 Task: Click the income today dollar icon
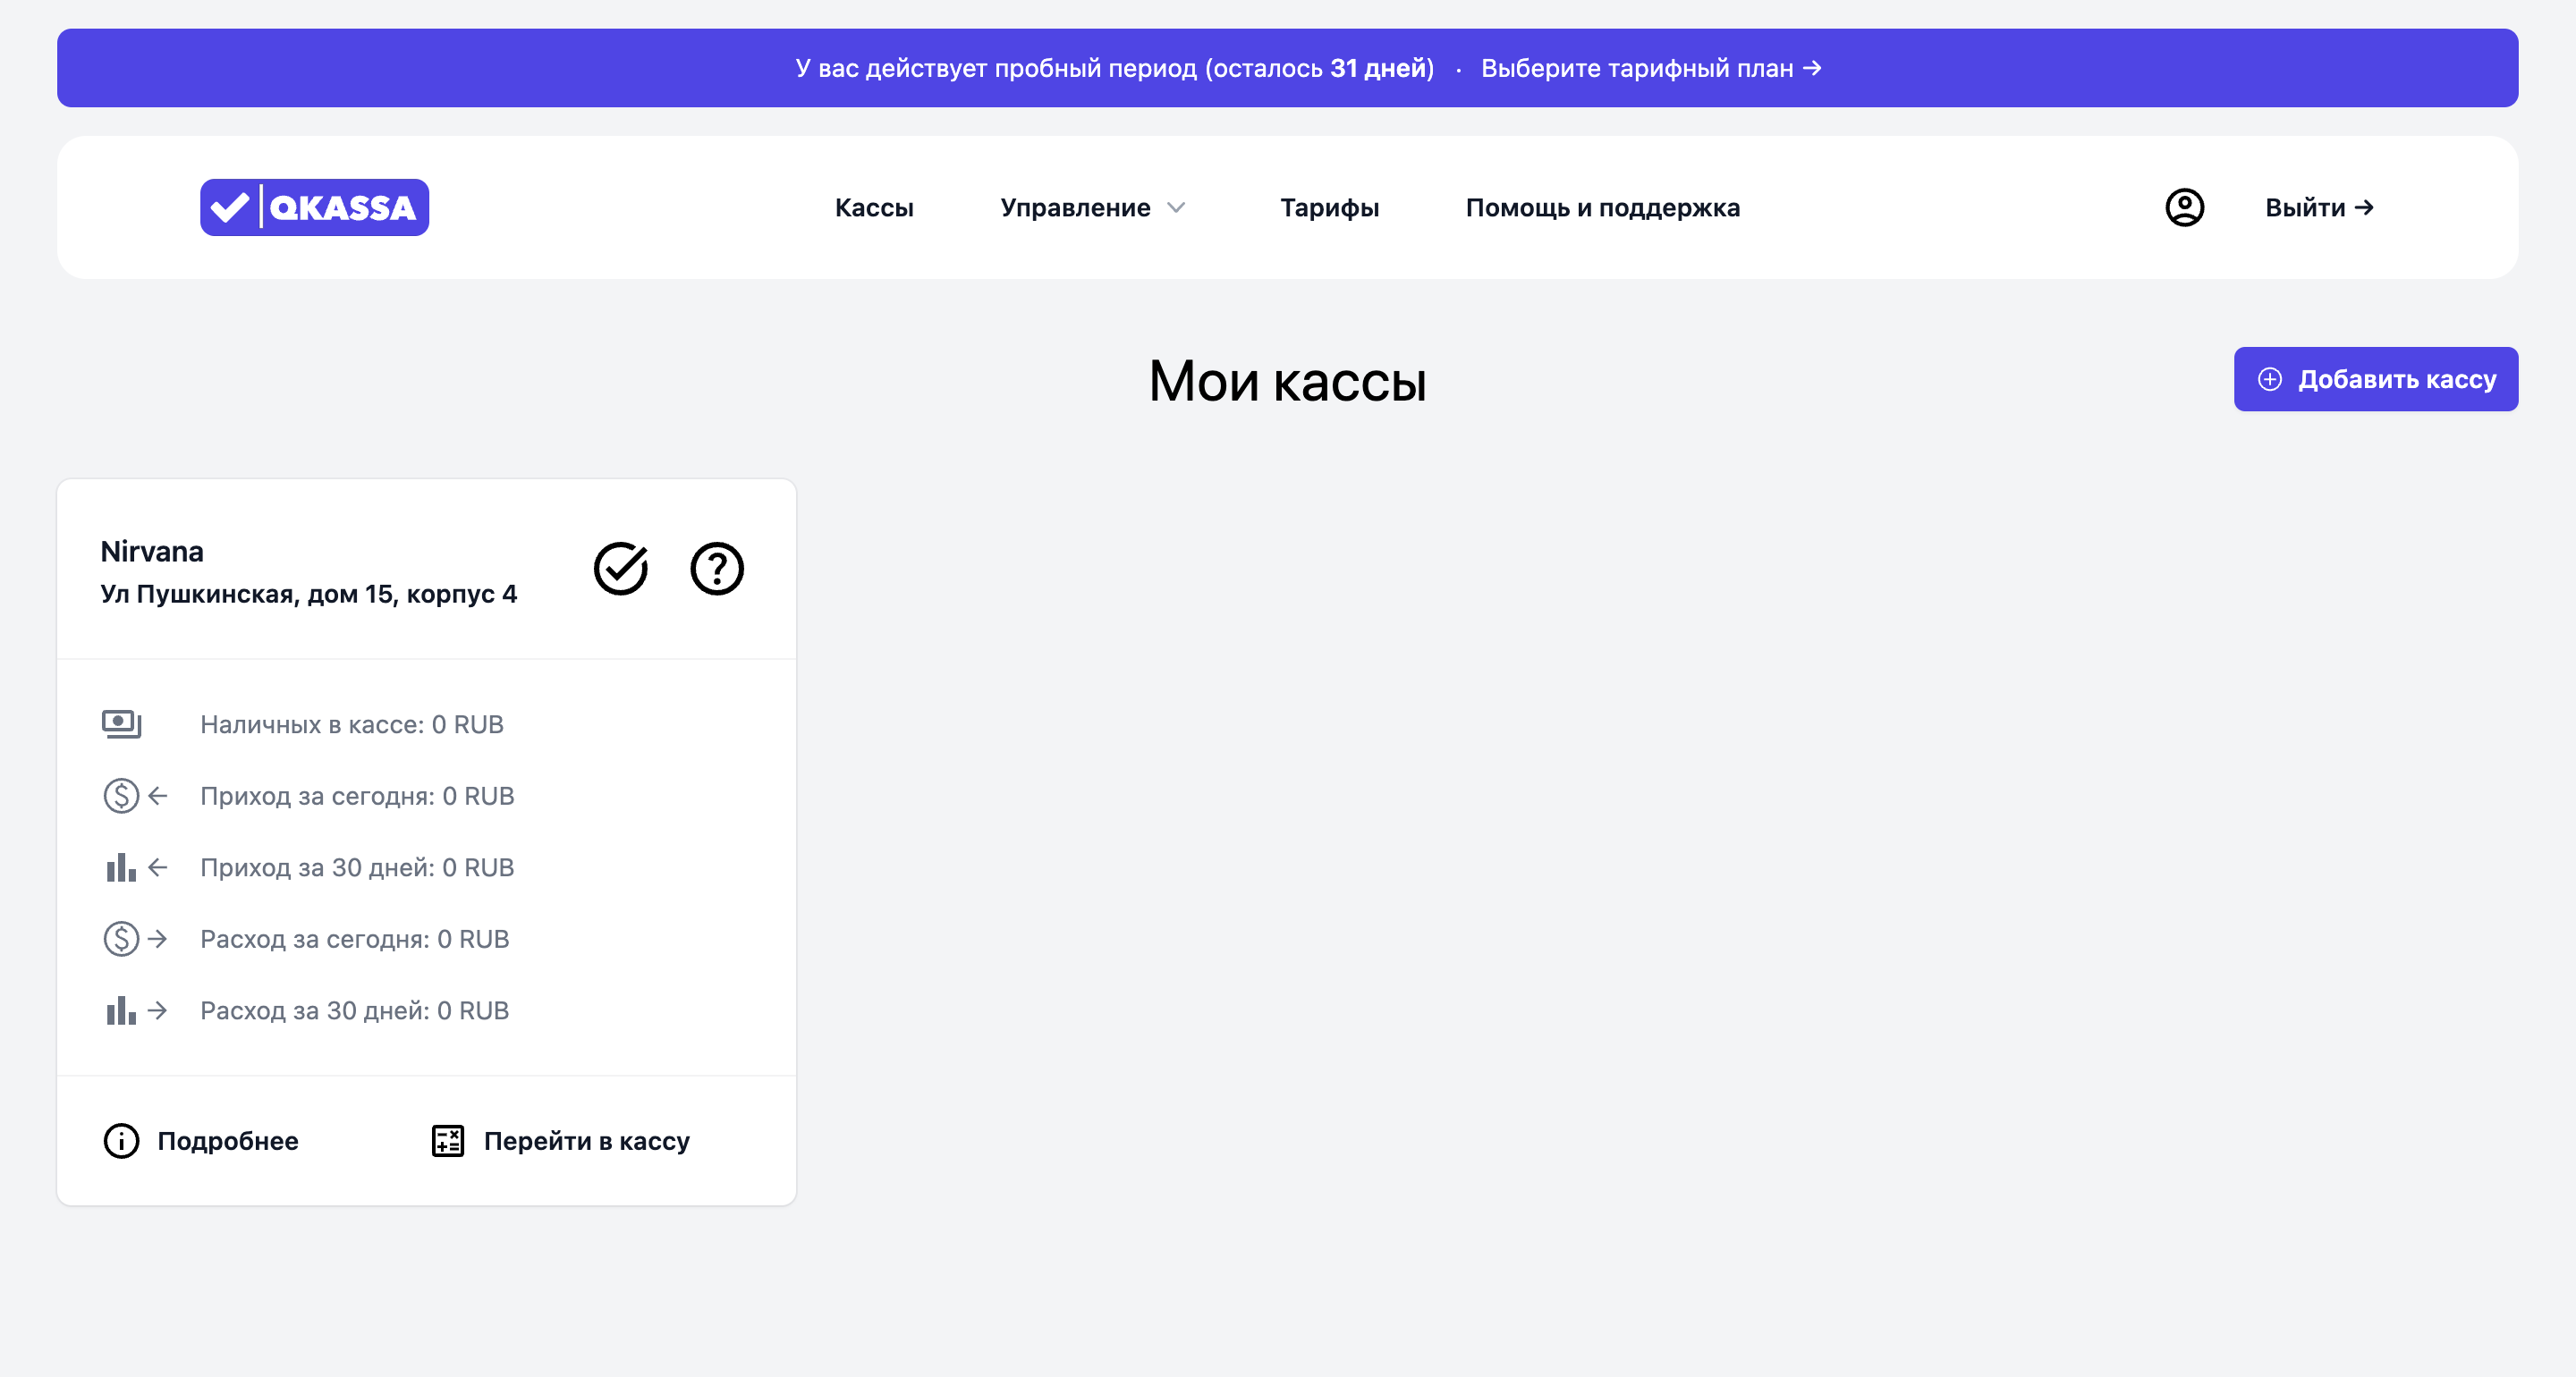coord(122,796)
